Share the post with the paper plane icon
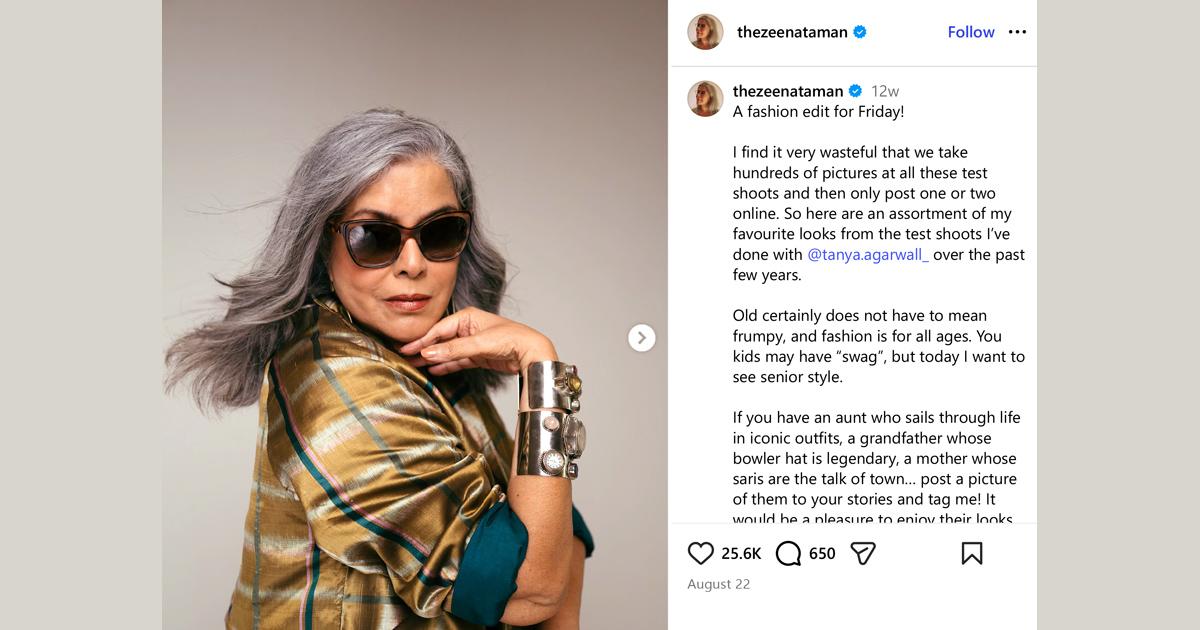Image resolution: width=1200 pixels, height=630 pixels. (x=863, y=553)
